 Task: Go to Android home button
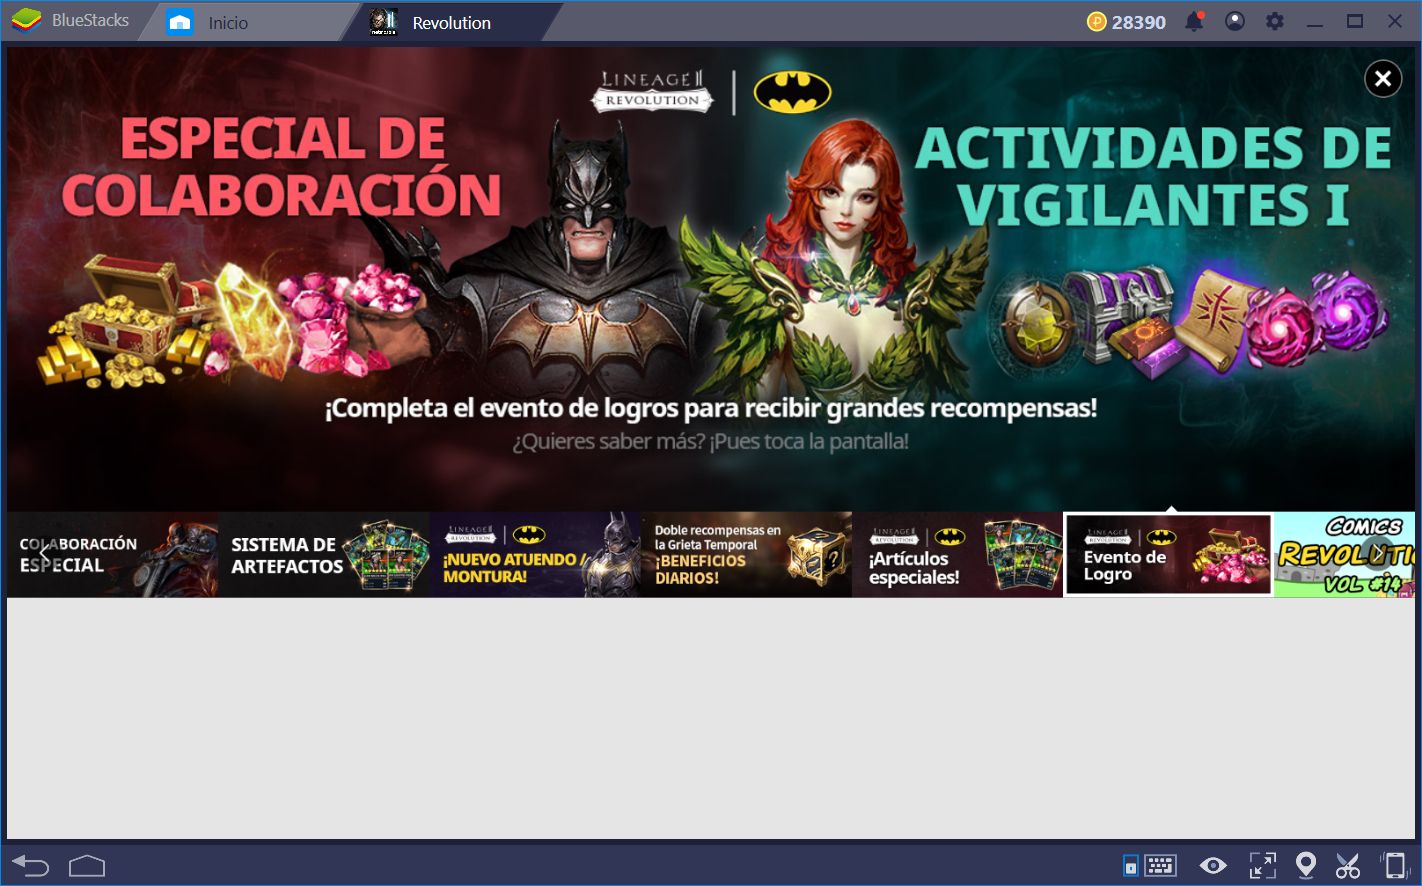click(x=87, y=865)
